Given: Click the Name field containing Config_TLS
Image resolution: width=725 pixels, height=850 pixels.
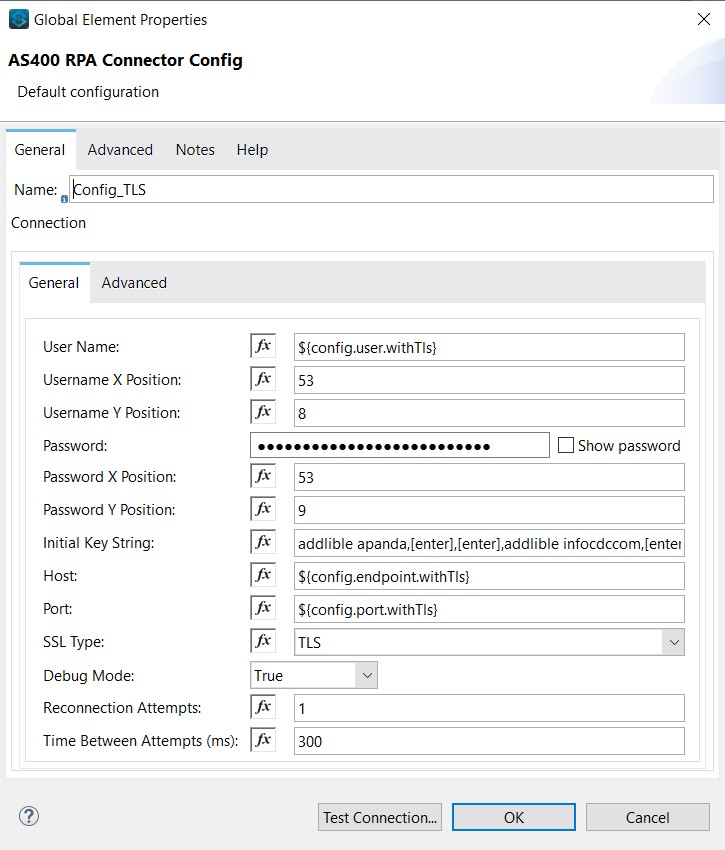Looking at the screenshot, I should (x=392, y=189).
